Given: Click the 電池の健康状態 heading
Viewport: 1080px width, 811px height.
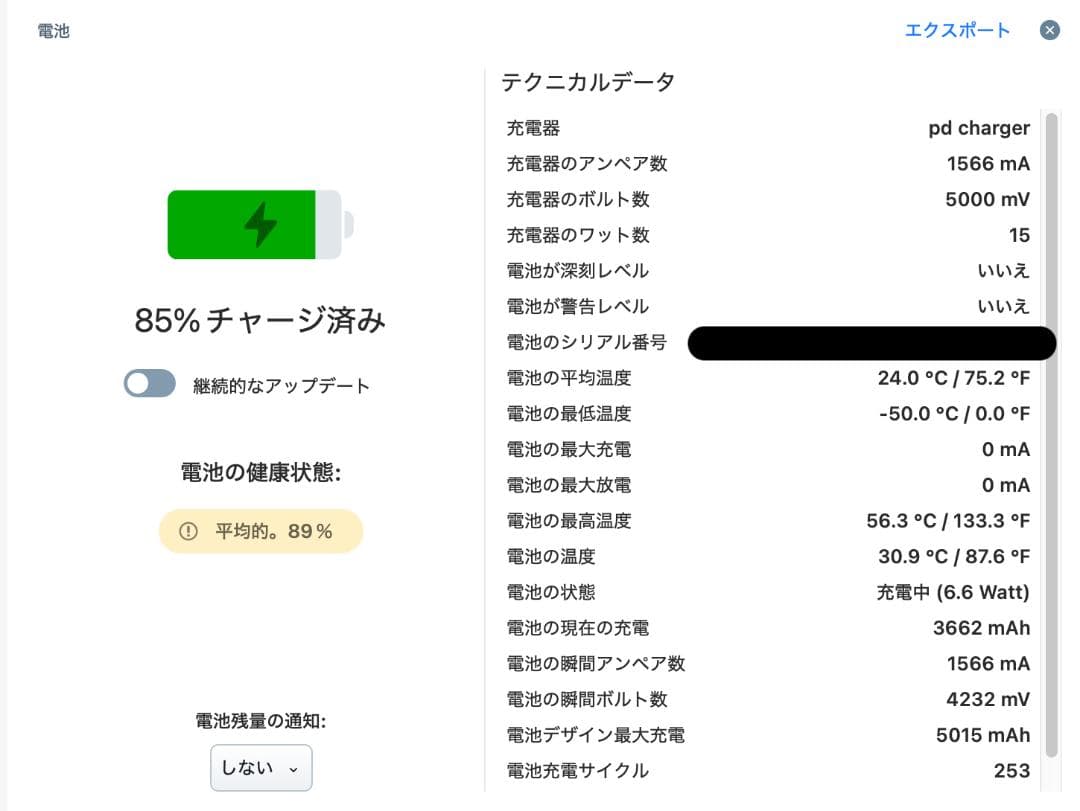Looking at the screenshot, I should tap(259, 470).
